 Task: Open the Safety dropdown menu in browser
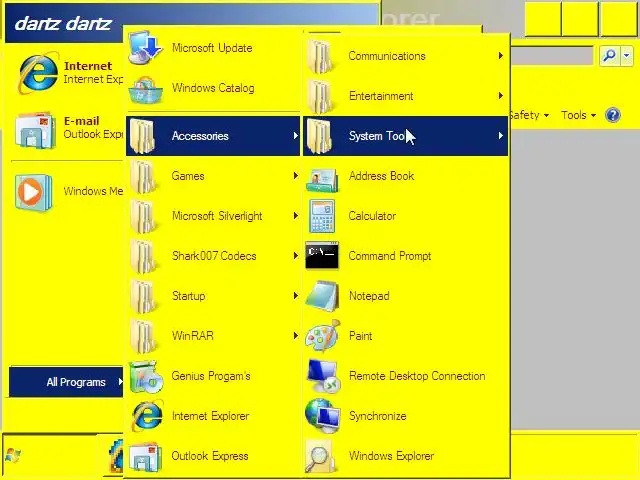tap(529, 116)
